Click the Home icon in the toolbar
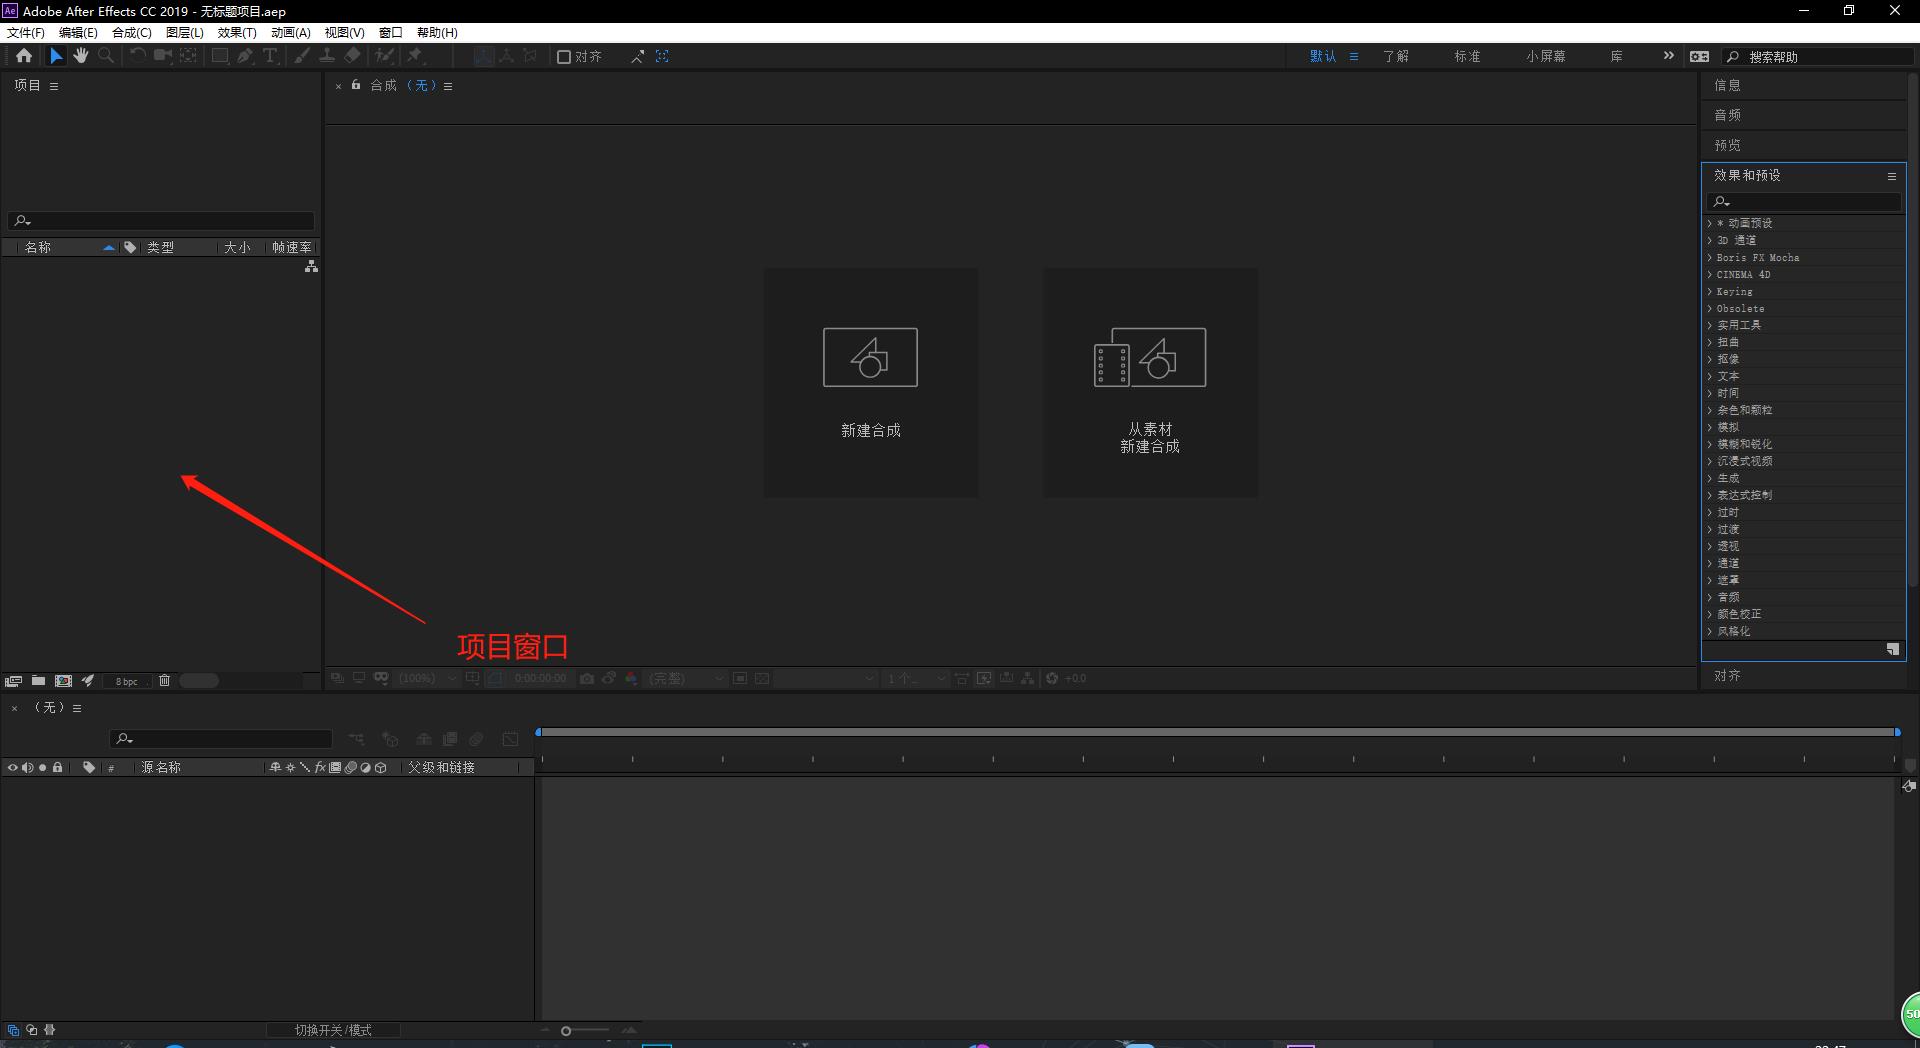1920x1048 pixels. point(24,56)
